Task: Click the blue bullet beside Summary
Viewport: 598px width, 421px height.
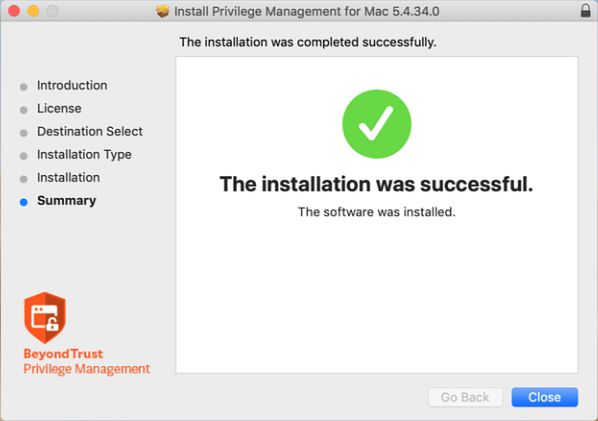Action: (24, 202)
